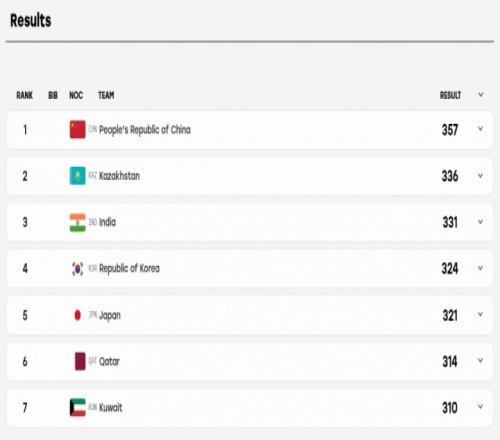The image size is (500, 440).
Task: Toggle the expand-all chevron beside RESULT header
Action: (x=481, y=95)
